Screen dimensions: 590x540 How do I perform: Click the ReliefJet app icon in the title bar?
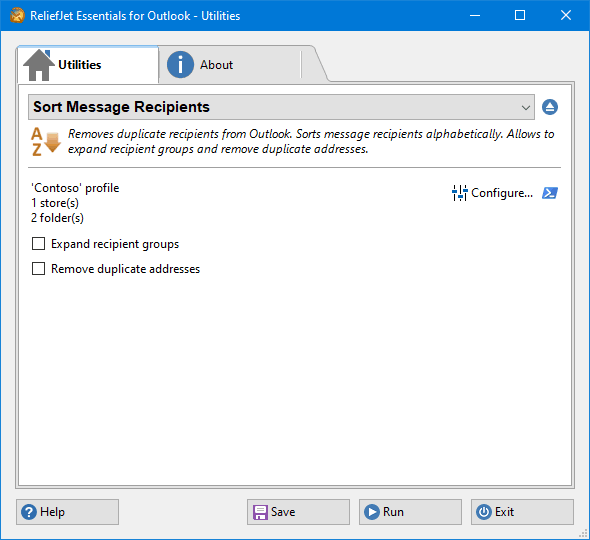[17, 15]
